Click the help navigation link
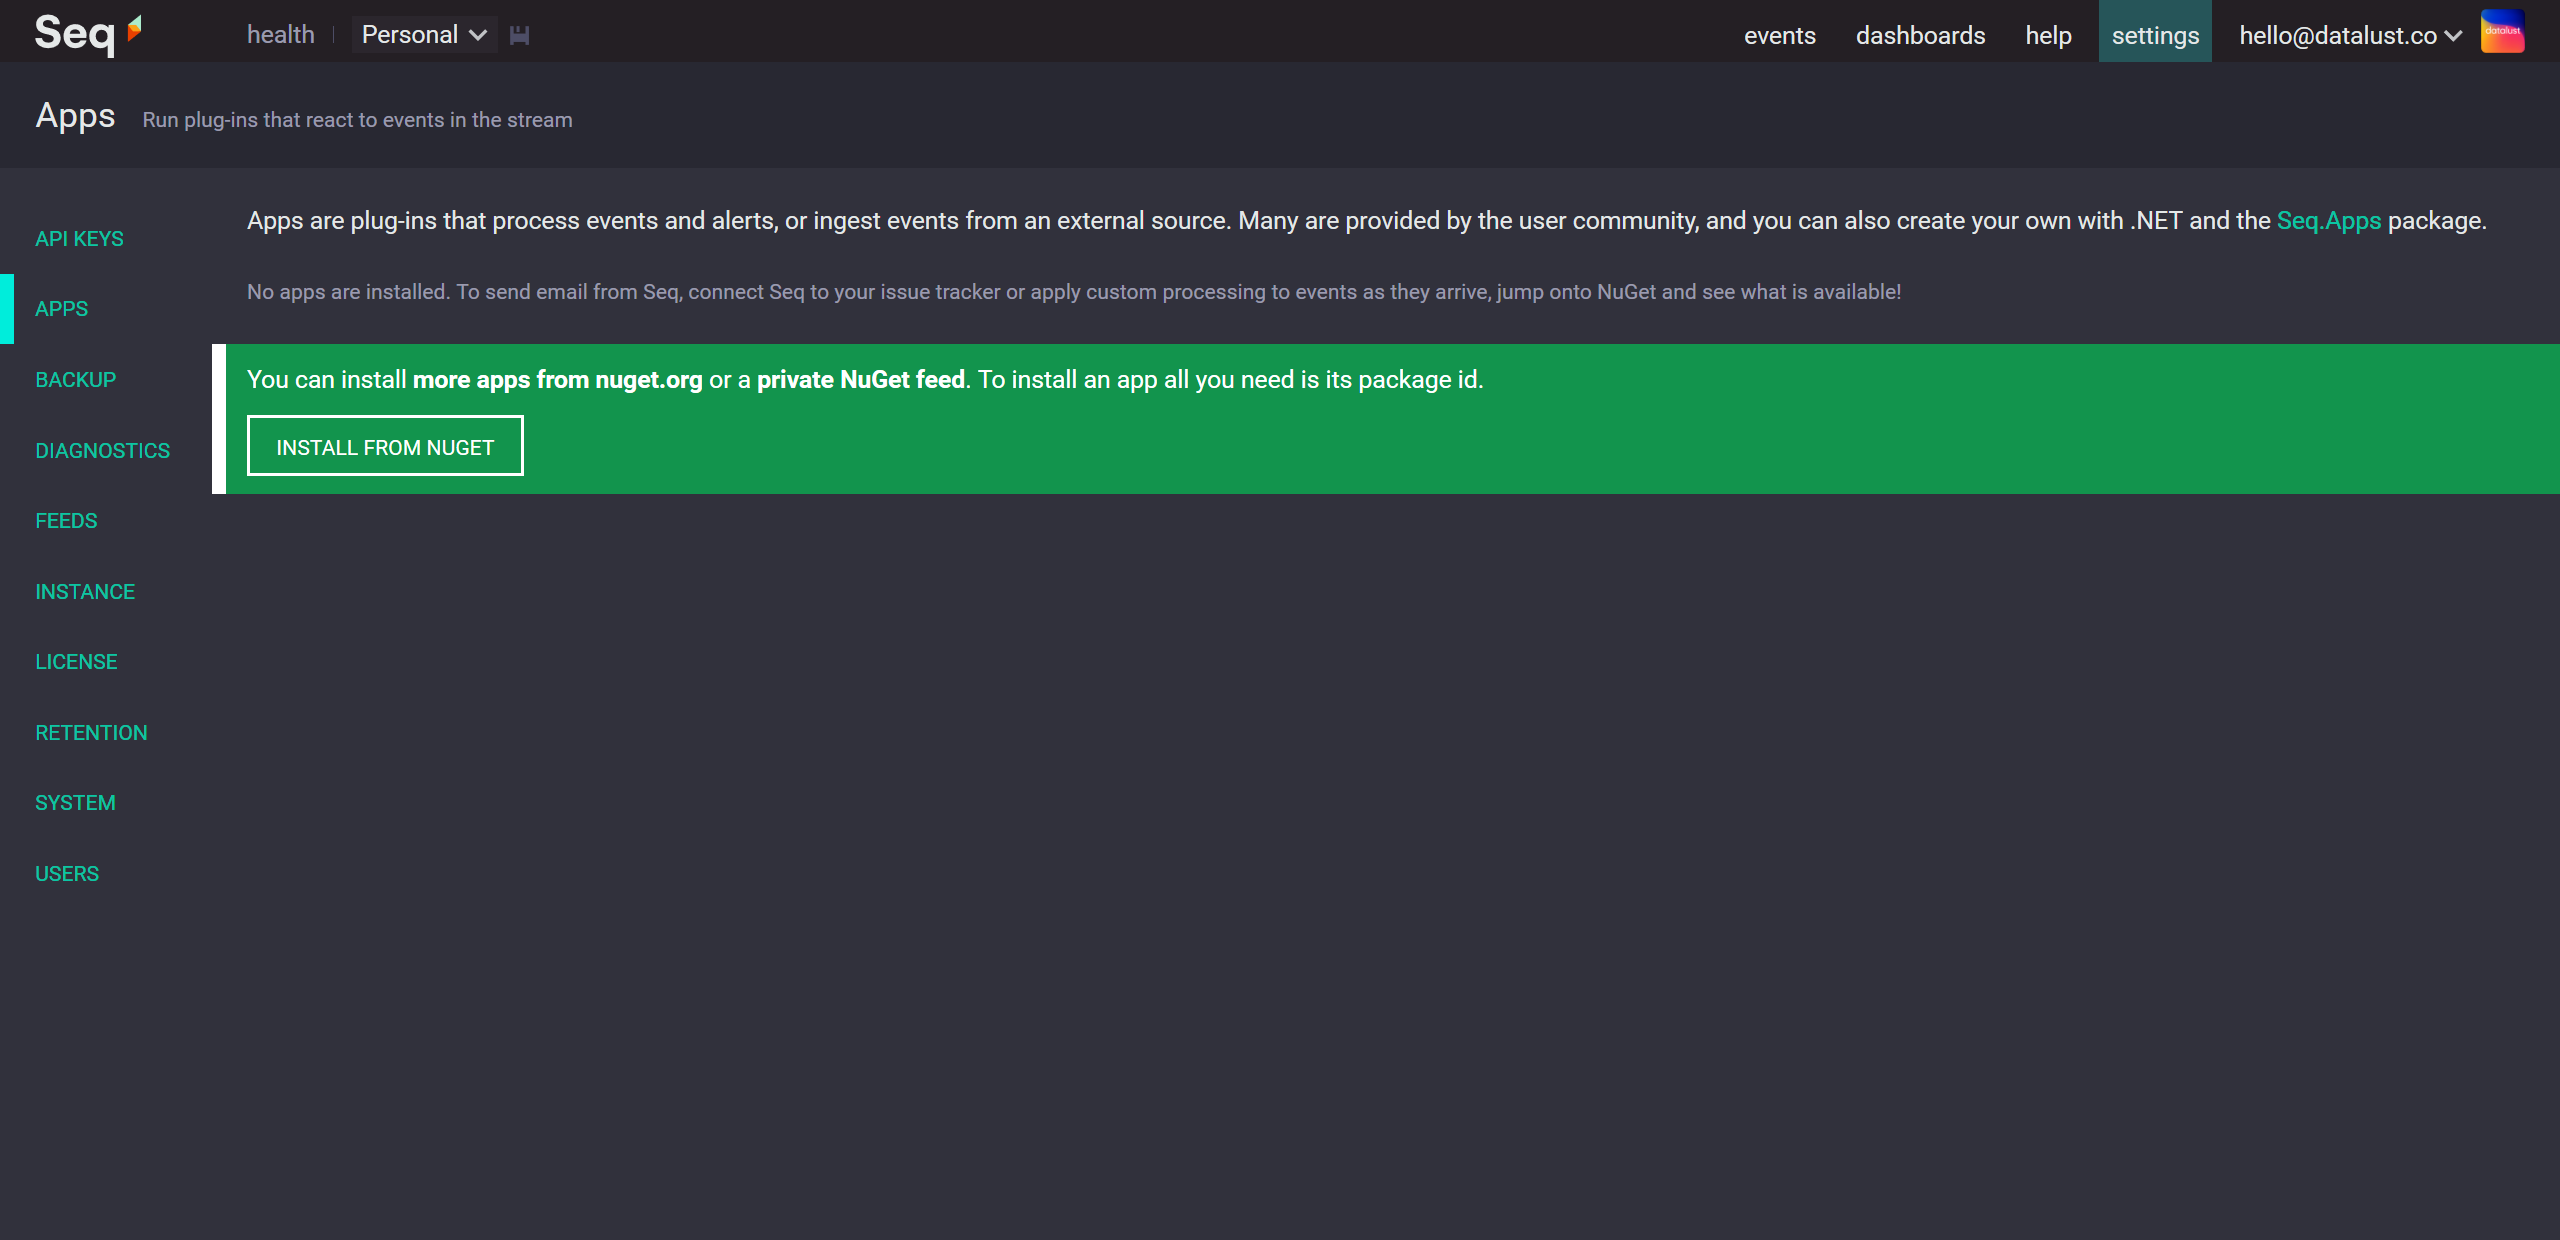2560x1240 pixels. click(x=2047, y=33)
